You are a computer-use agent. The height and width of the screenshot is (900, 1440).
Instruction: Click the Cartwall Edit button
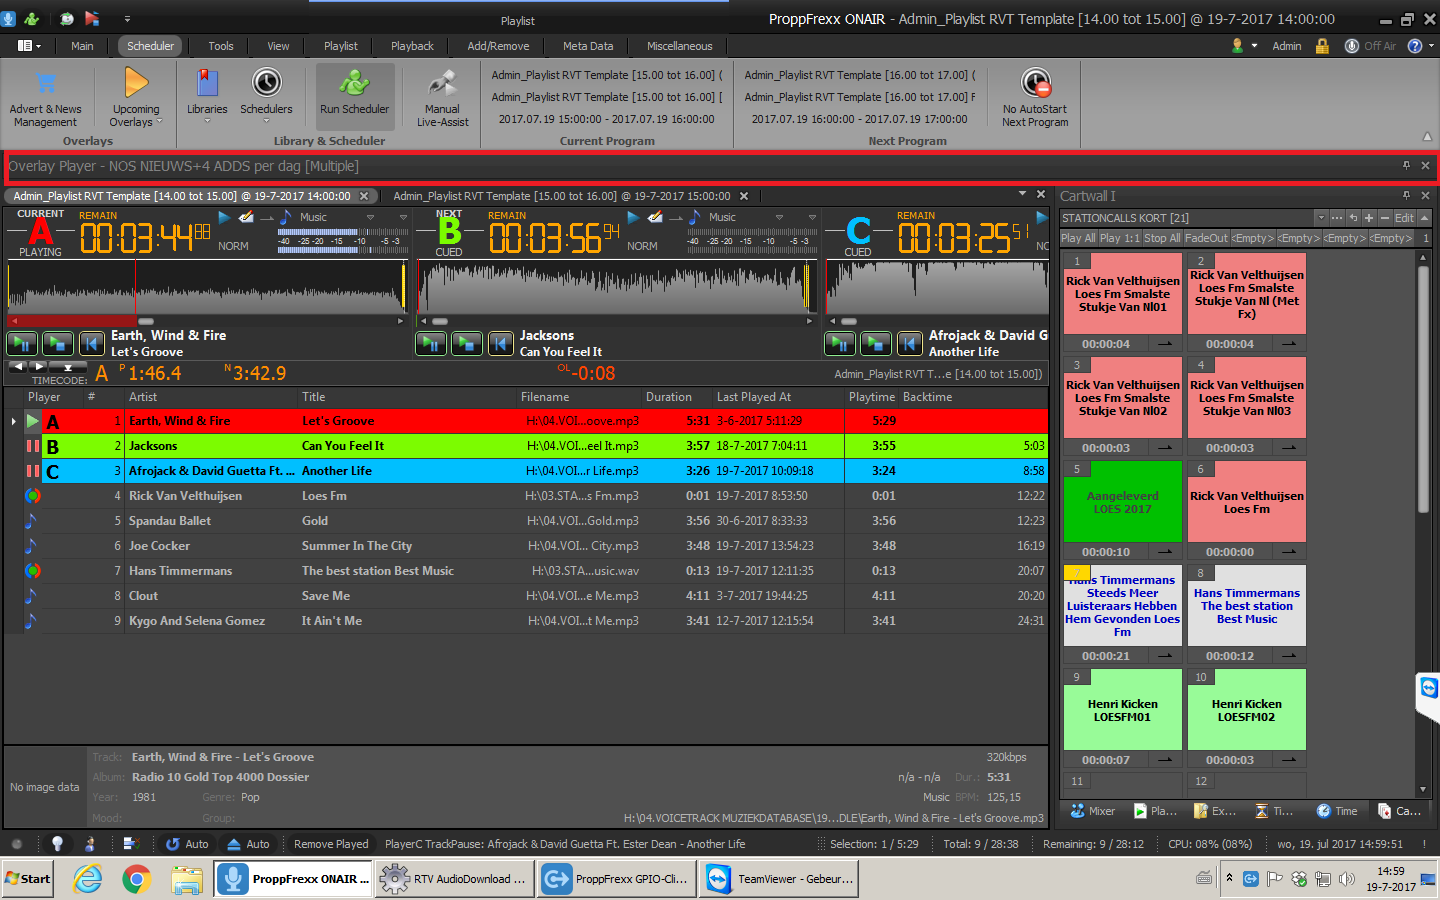point(1405,218)
